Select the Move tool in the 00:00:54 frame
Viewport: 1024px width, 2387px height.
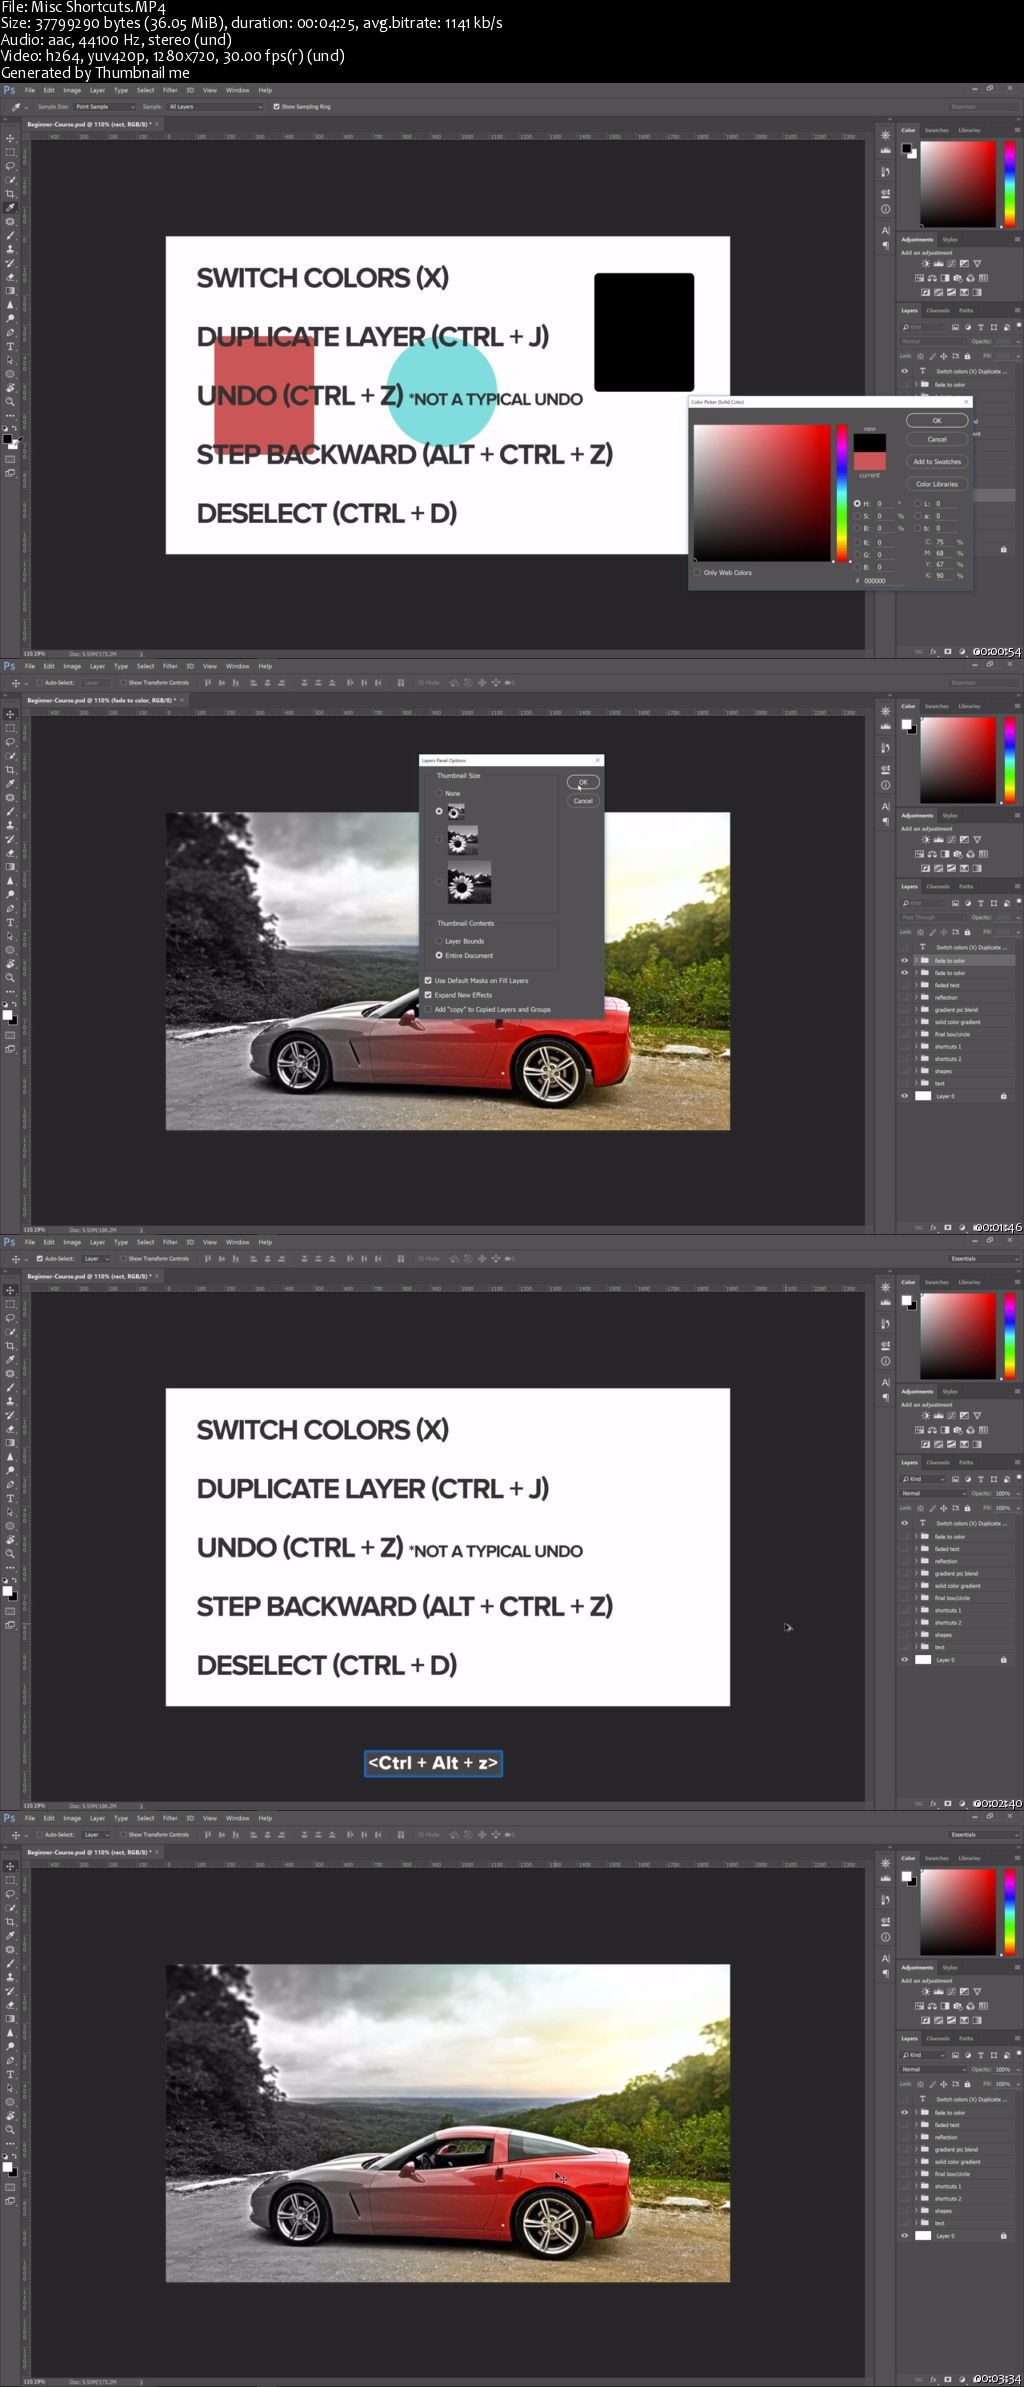pyautogui.click(x=10, y=139)
